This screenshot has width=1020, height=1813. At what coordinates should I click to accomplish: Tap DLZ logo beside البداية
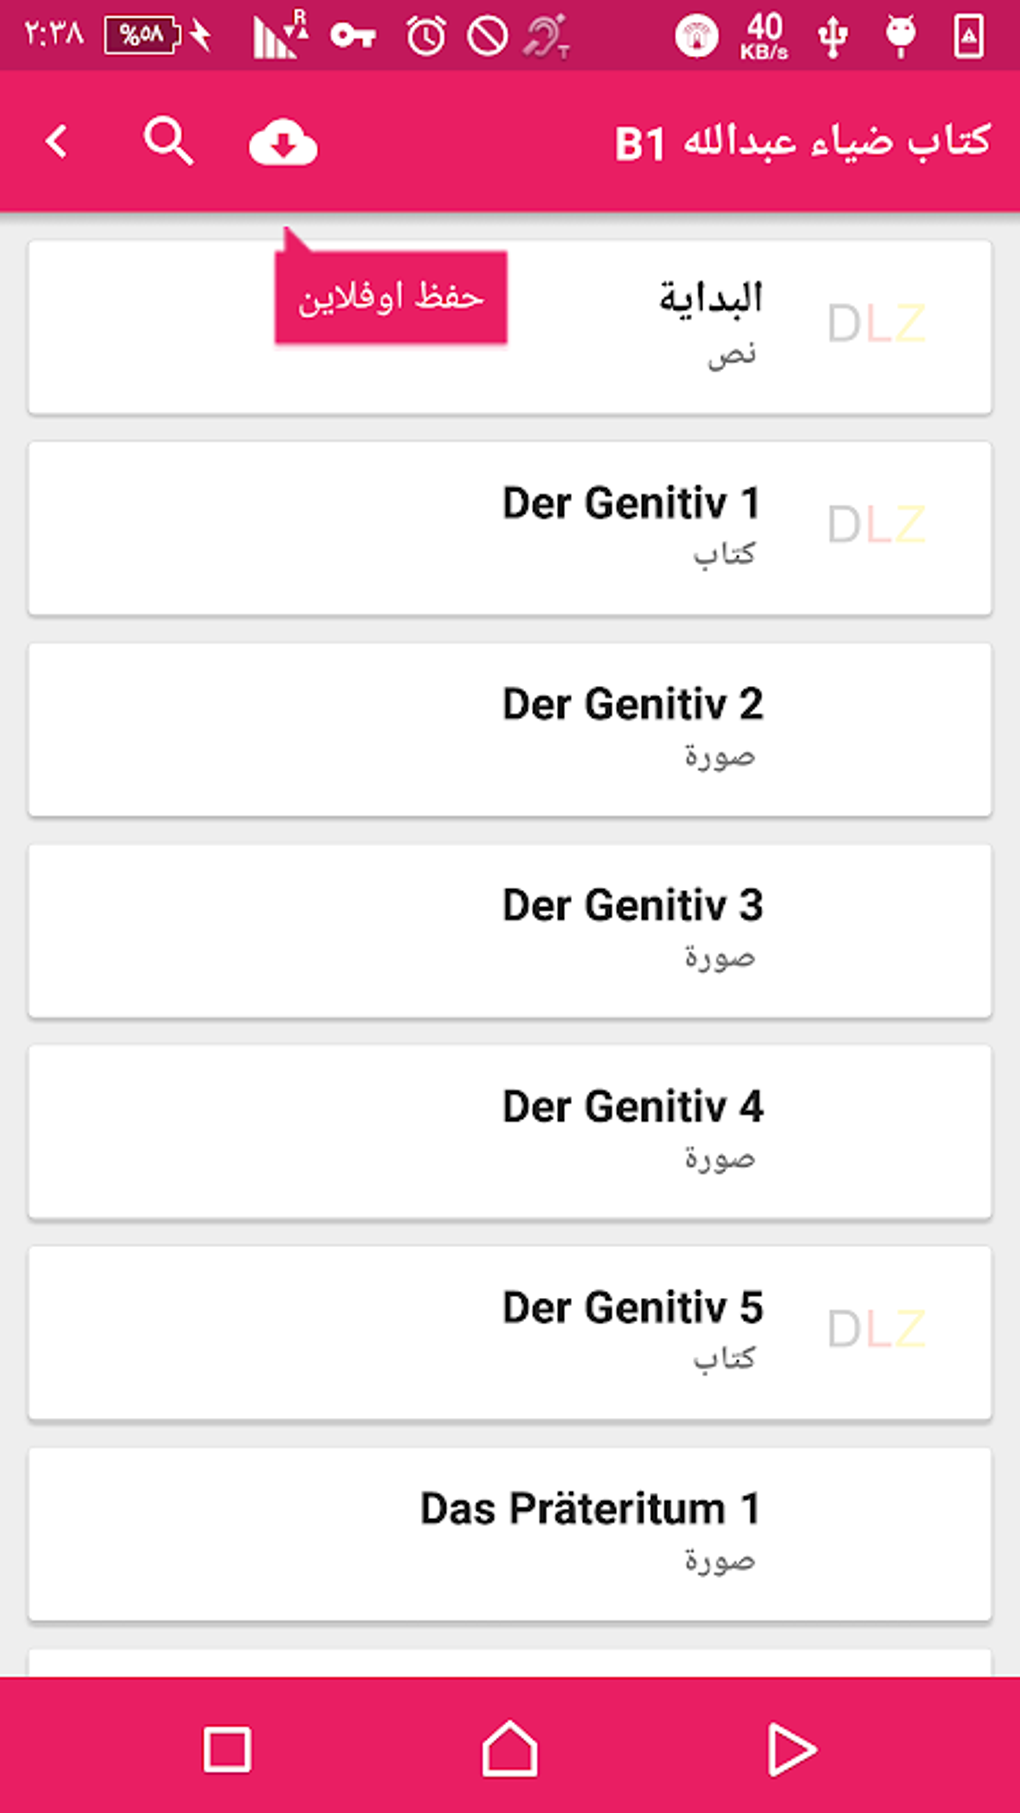click(x=876, y=324)
